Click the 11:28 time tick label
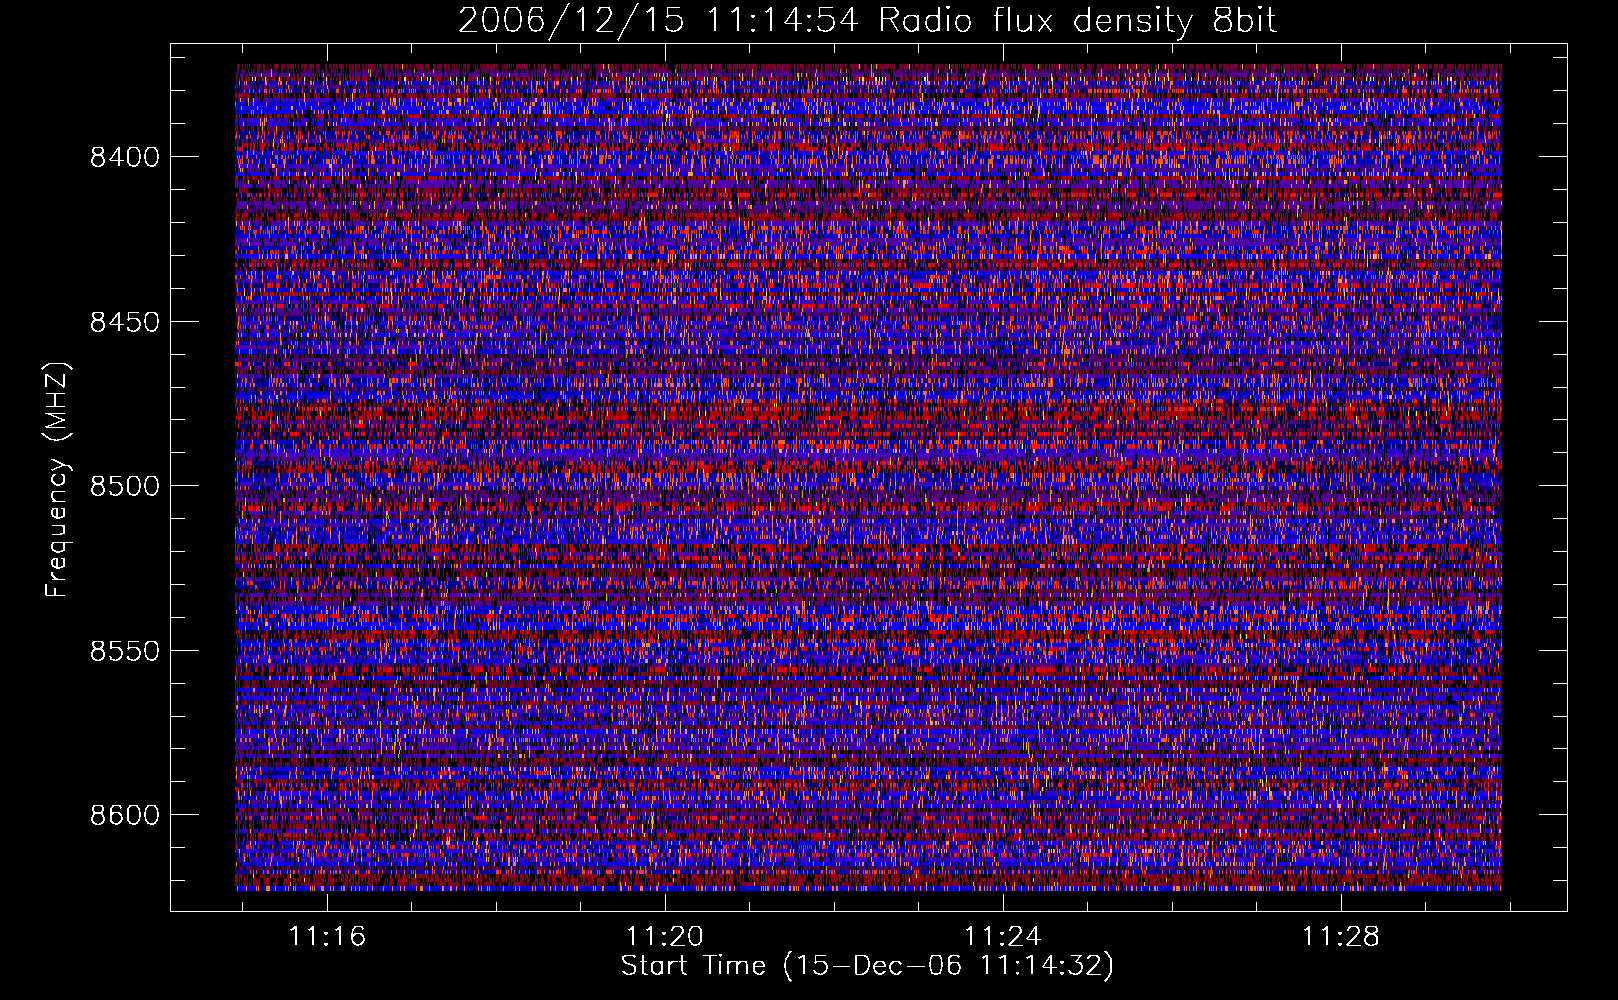This screenshot has width=1618, height=1000. click(1339, 937)
